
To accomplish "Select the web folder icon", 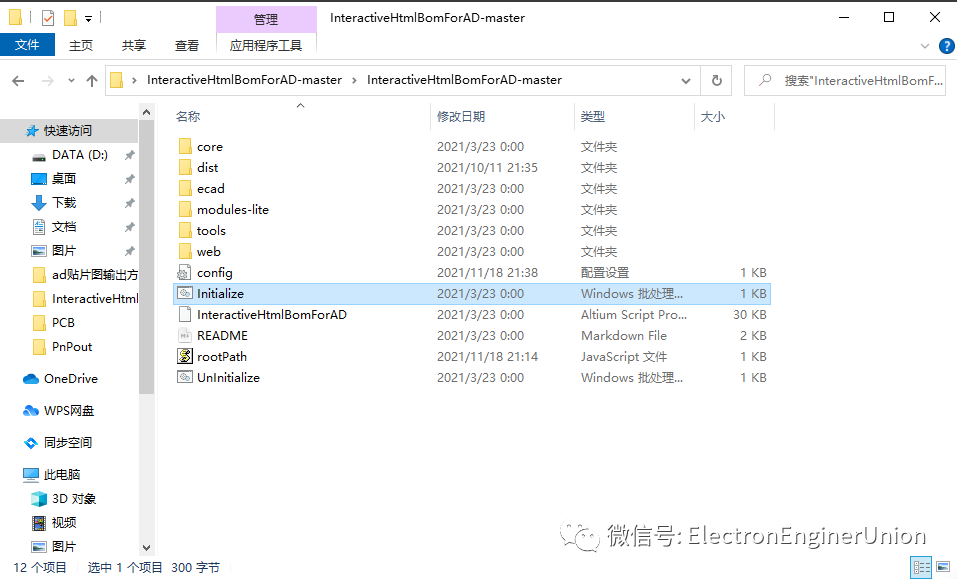I will coord(185,251).
